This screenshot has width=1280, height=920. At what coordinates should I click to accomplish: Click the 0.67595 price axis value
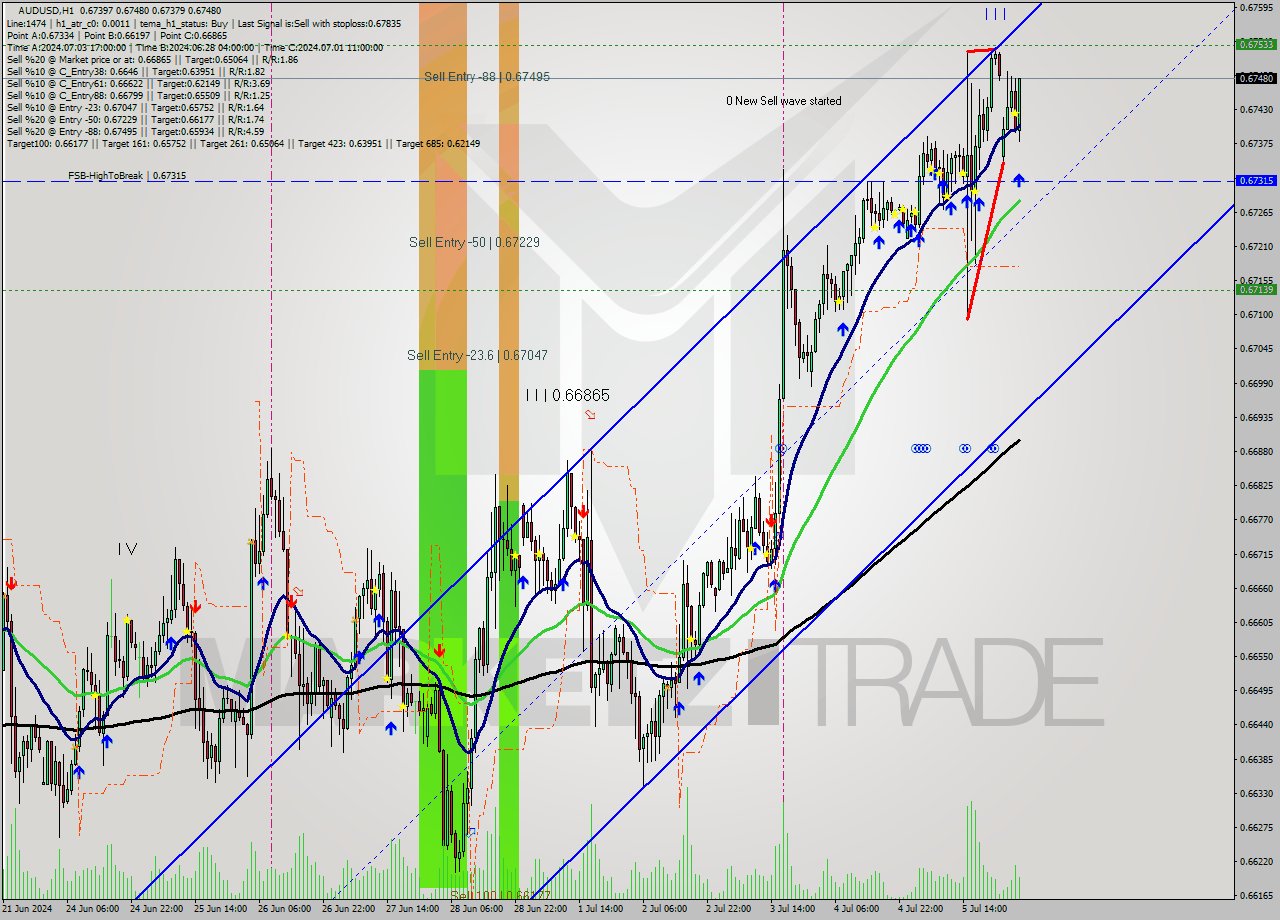coord(1256,7)
